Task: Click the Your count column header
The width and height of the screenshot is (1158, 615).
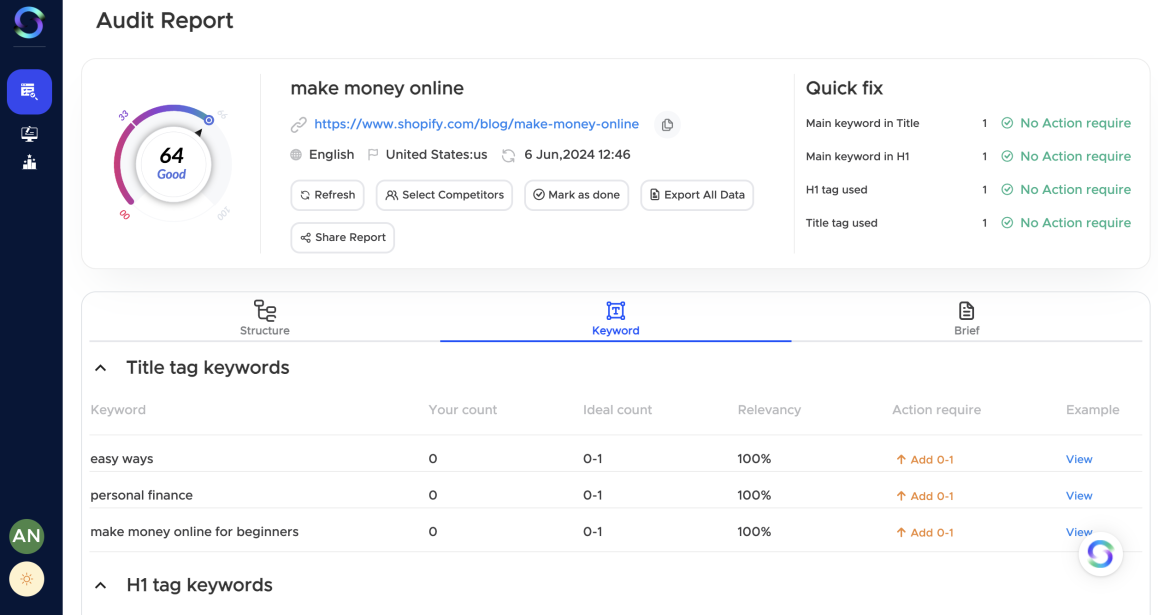Action: pos(463,410)
